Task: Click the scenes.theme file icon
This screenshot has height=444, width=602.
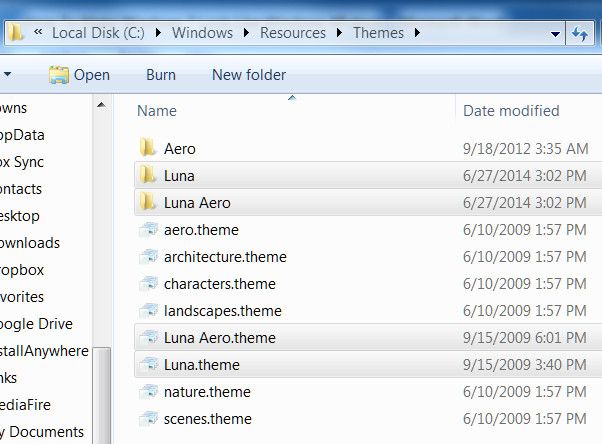Action: pyautogui.click(x=149, y=419)
